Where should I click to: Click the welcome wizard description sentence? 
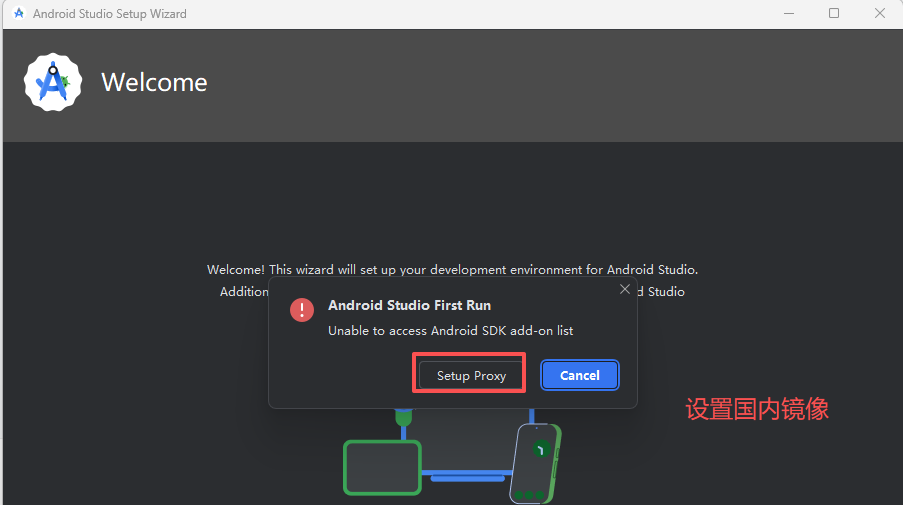pyautogui.click(x=452, y=269)
